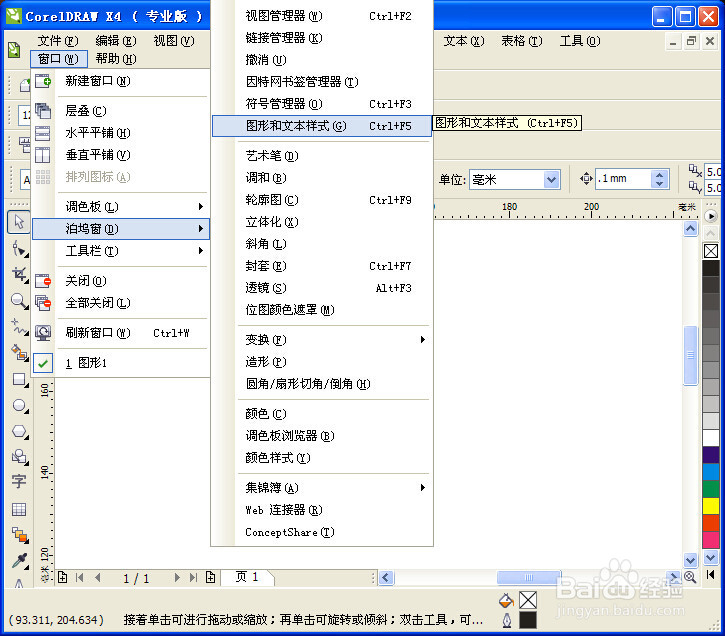Pick the white palette swatch
Screen dimensions: 725x636
point(711,437)
